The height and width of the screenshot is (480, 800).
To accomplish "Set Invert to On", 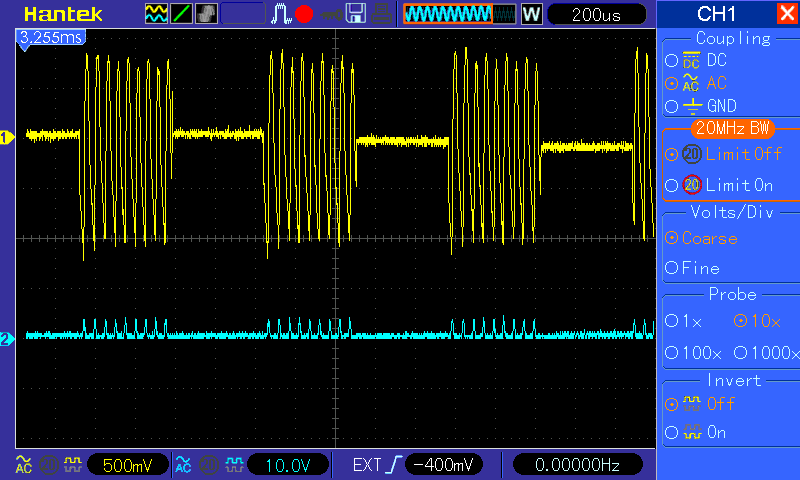I will pyautogui.click(x=696, y=433).
